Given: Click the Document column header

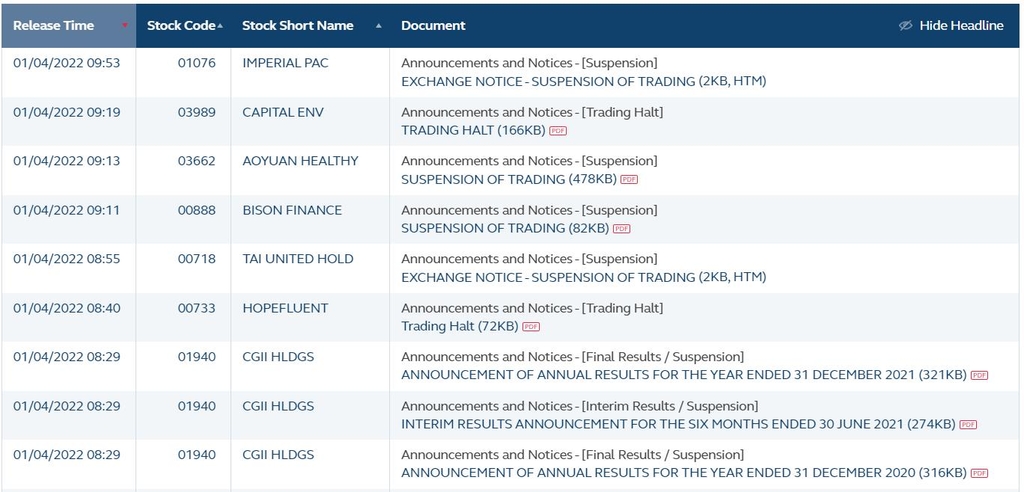Looking at the screenshot, I should (433, 26).
